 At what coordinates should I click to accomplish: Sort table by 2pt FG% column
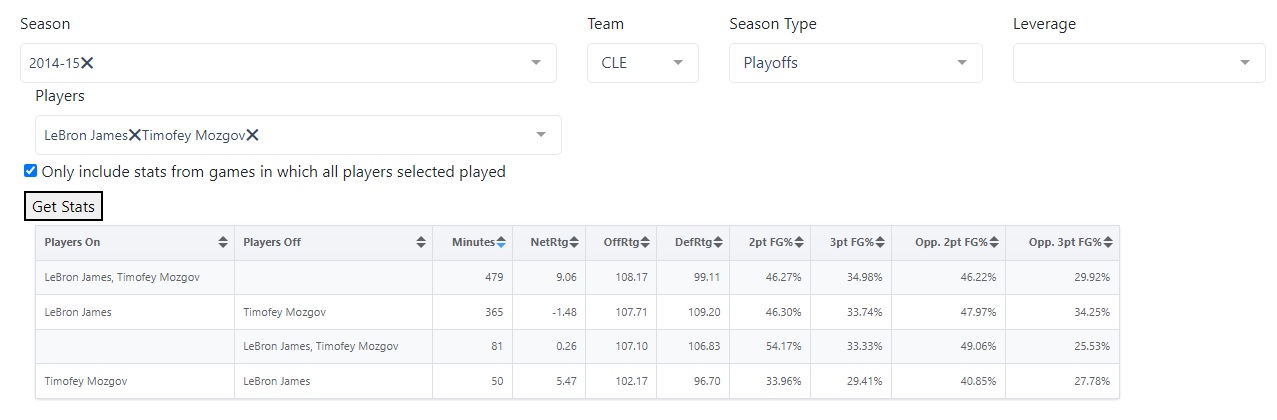[x=799, y=243]
